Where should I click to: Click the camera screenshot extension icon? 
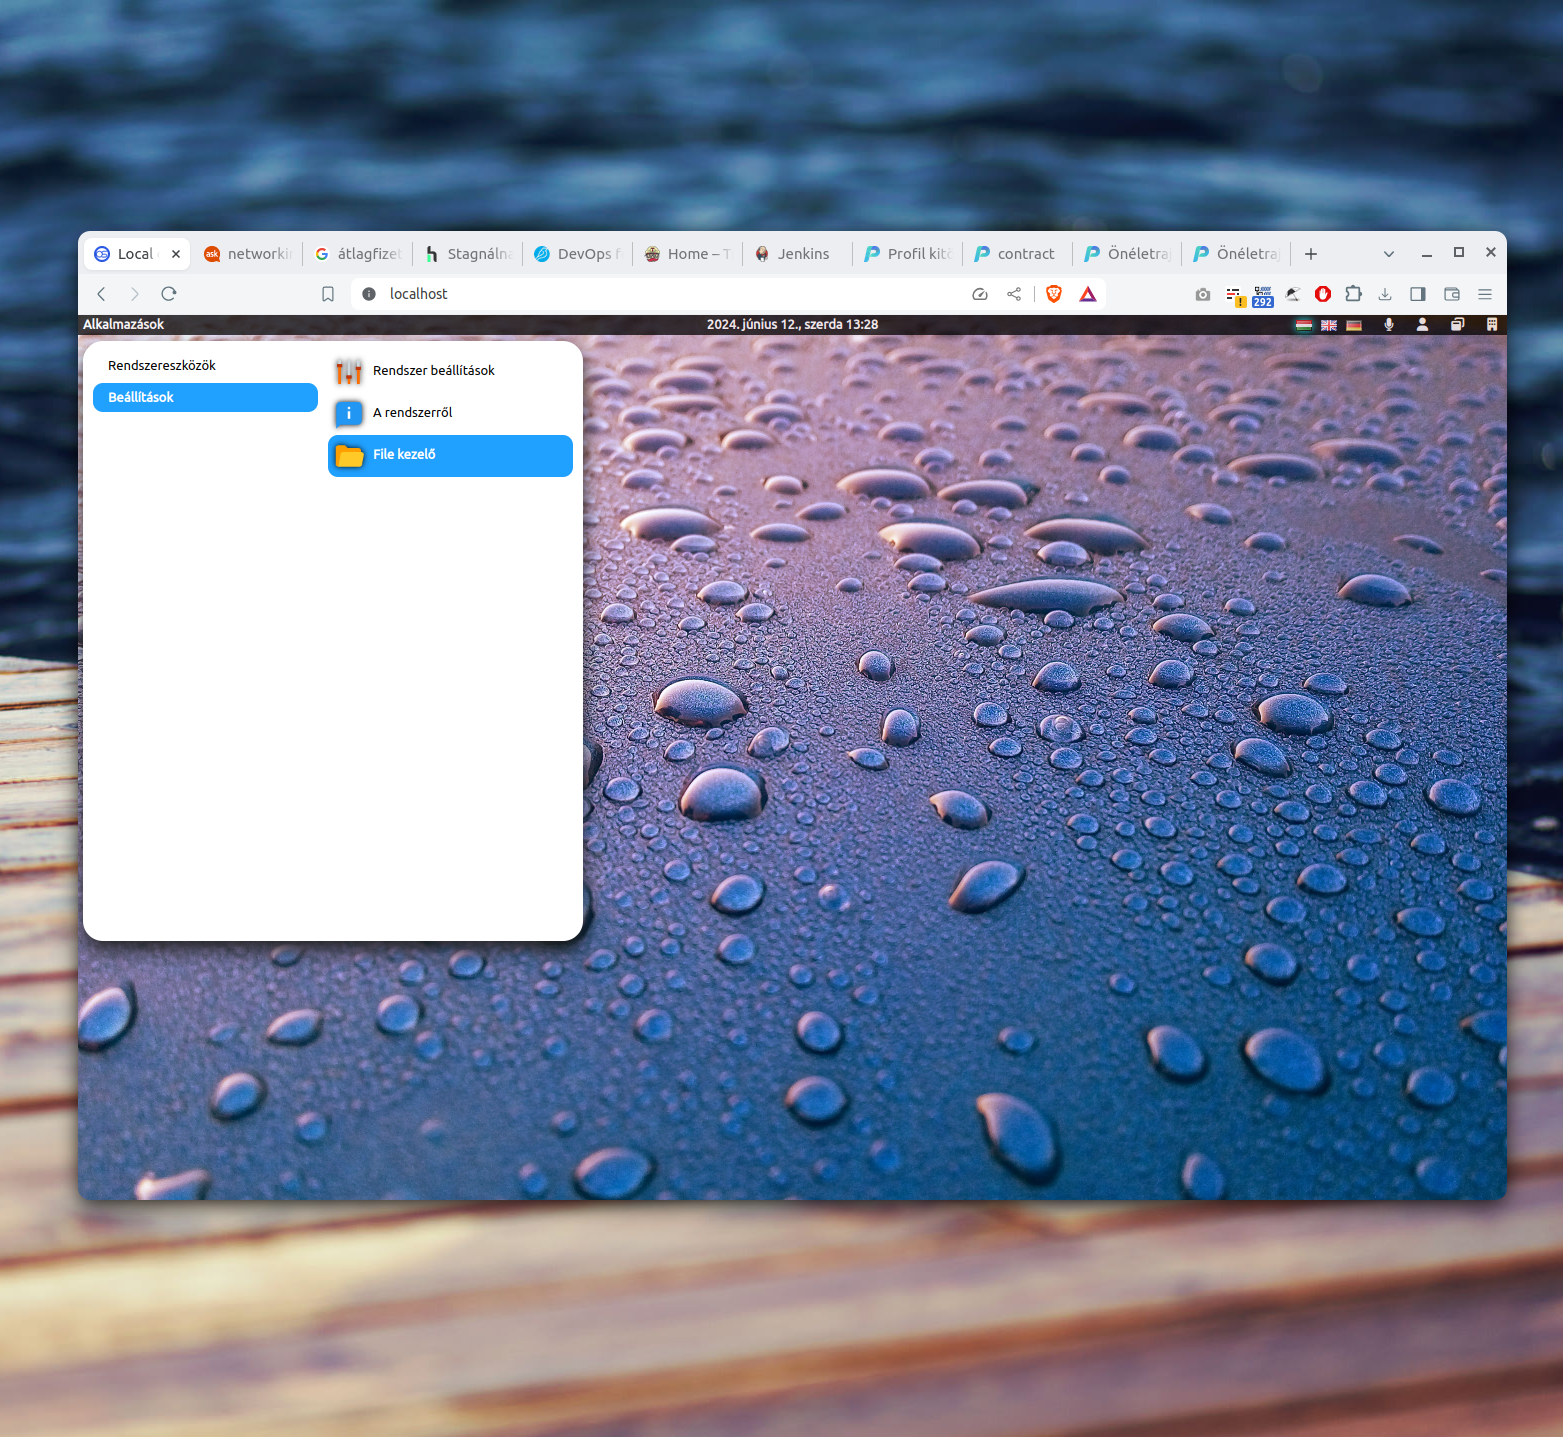click(1203, 294)
